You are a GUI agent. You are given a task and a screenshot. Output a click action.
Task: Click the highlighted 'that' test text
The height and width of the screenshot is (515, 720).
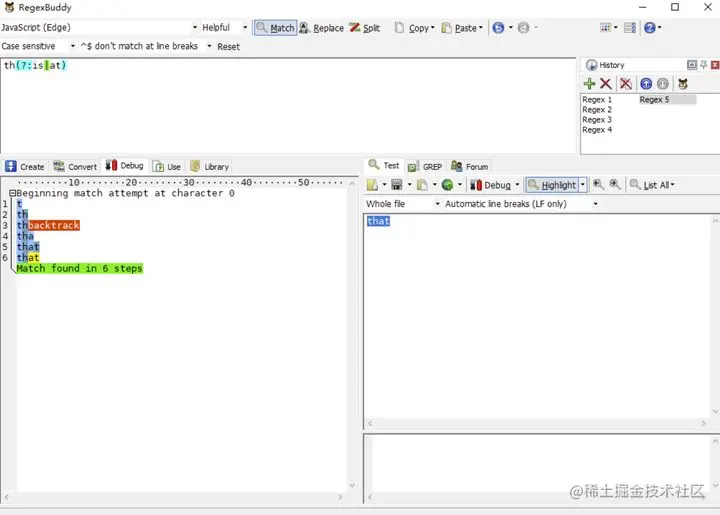378,221
